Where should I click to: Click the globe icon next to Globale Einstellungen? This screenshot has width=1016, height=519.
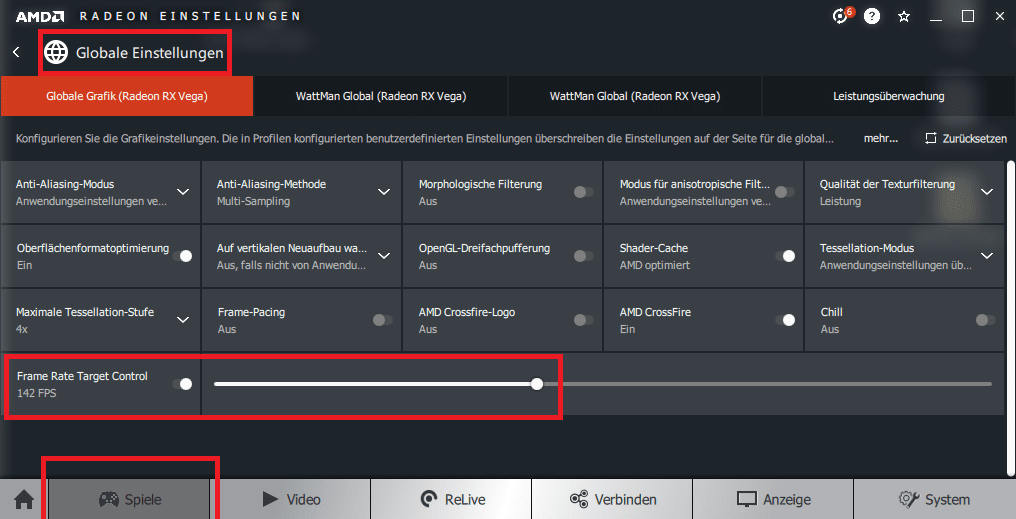tap(56, 52)
